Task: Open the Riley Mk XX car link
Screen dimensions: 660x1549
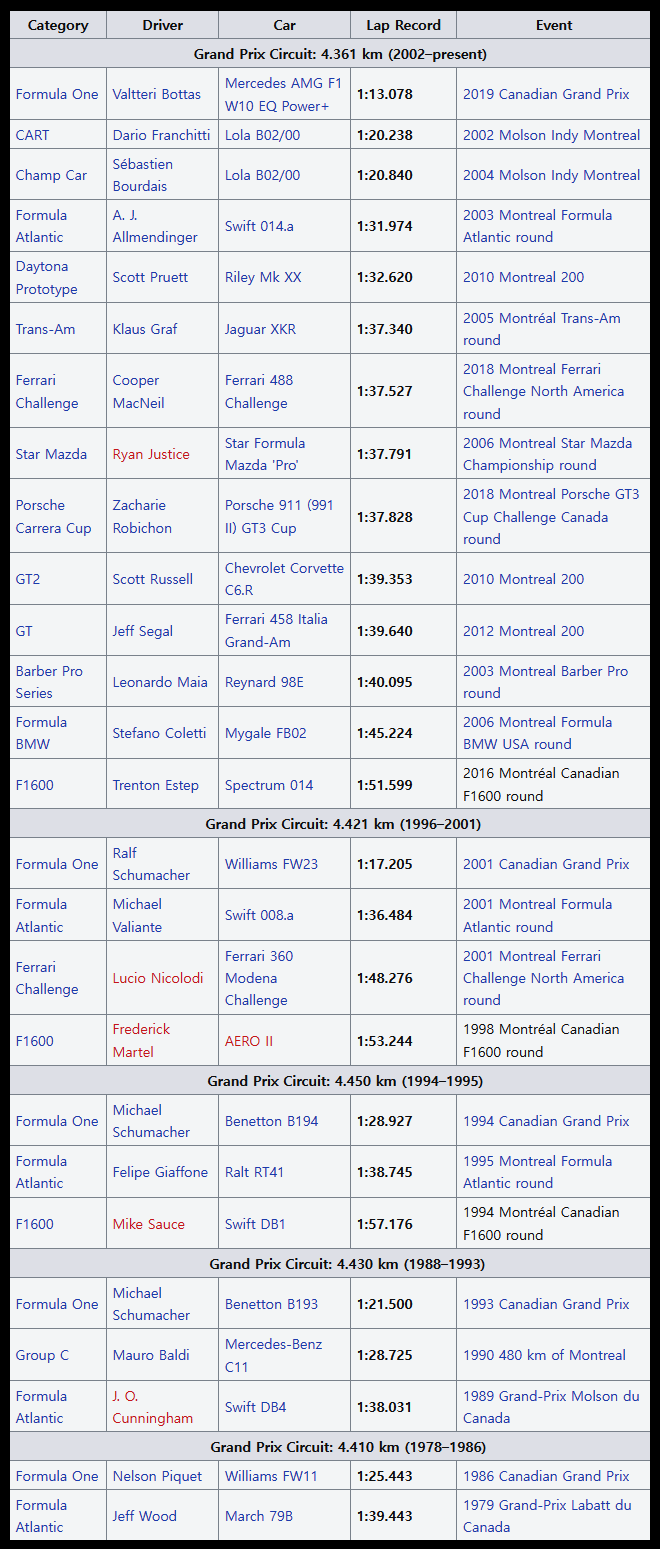Action: [x=263, y=277]
